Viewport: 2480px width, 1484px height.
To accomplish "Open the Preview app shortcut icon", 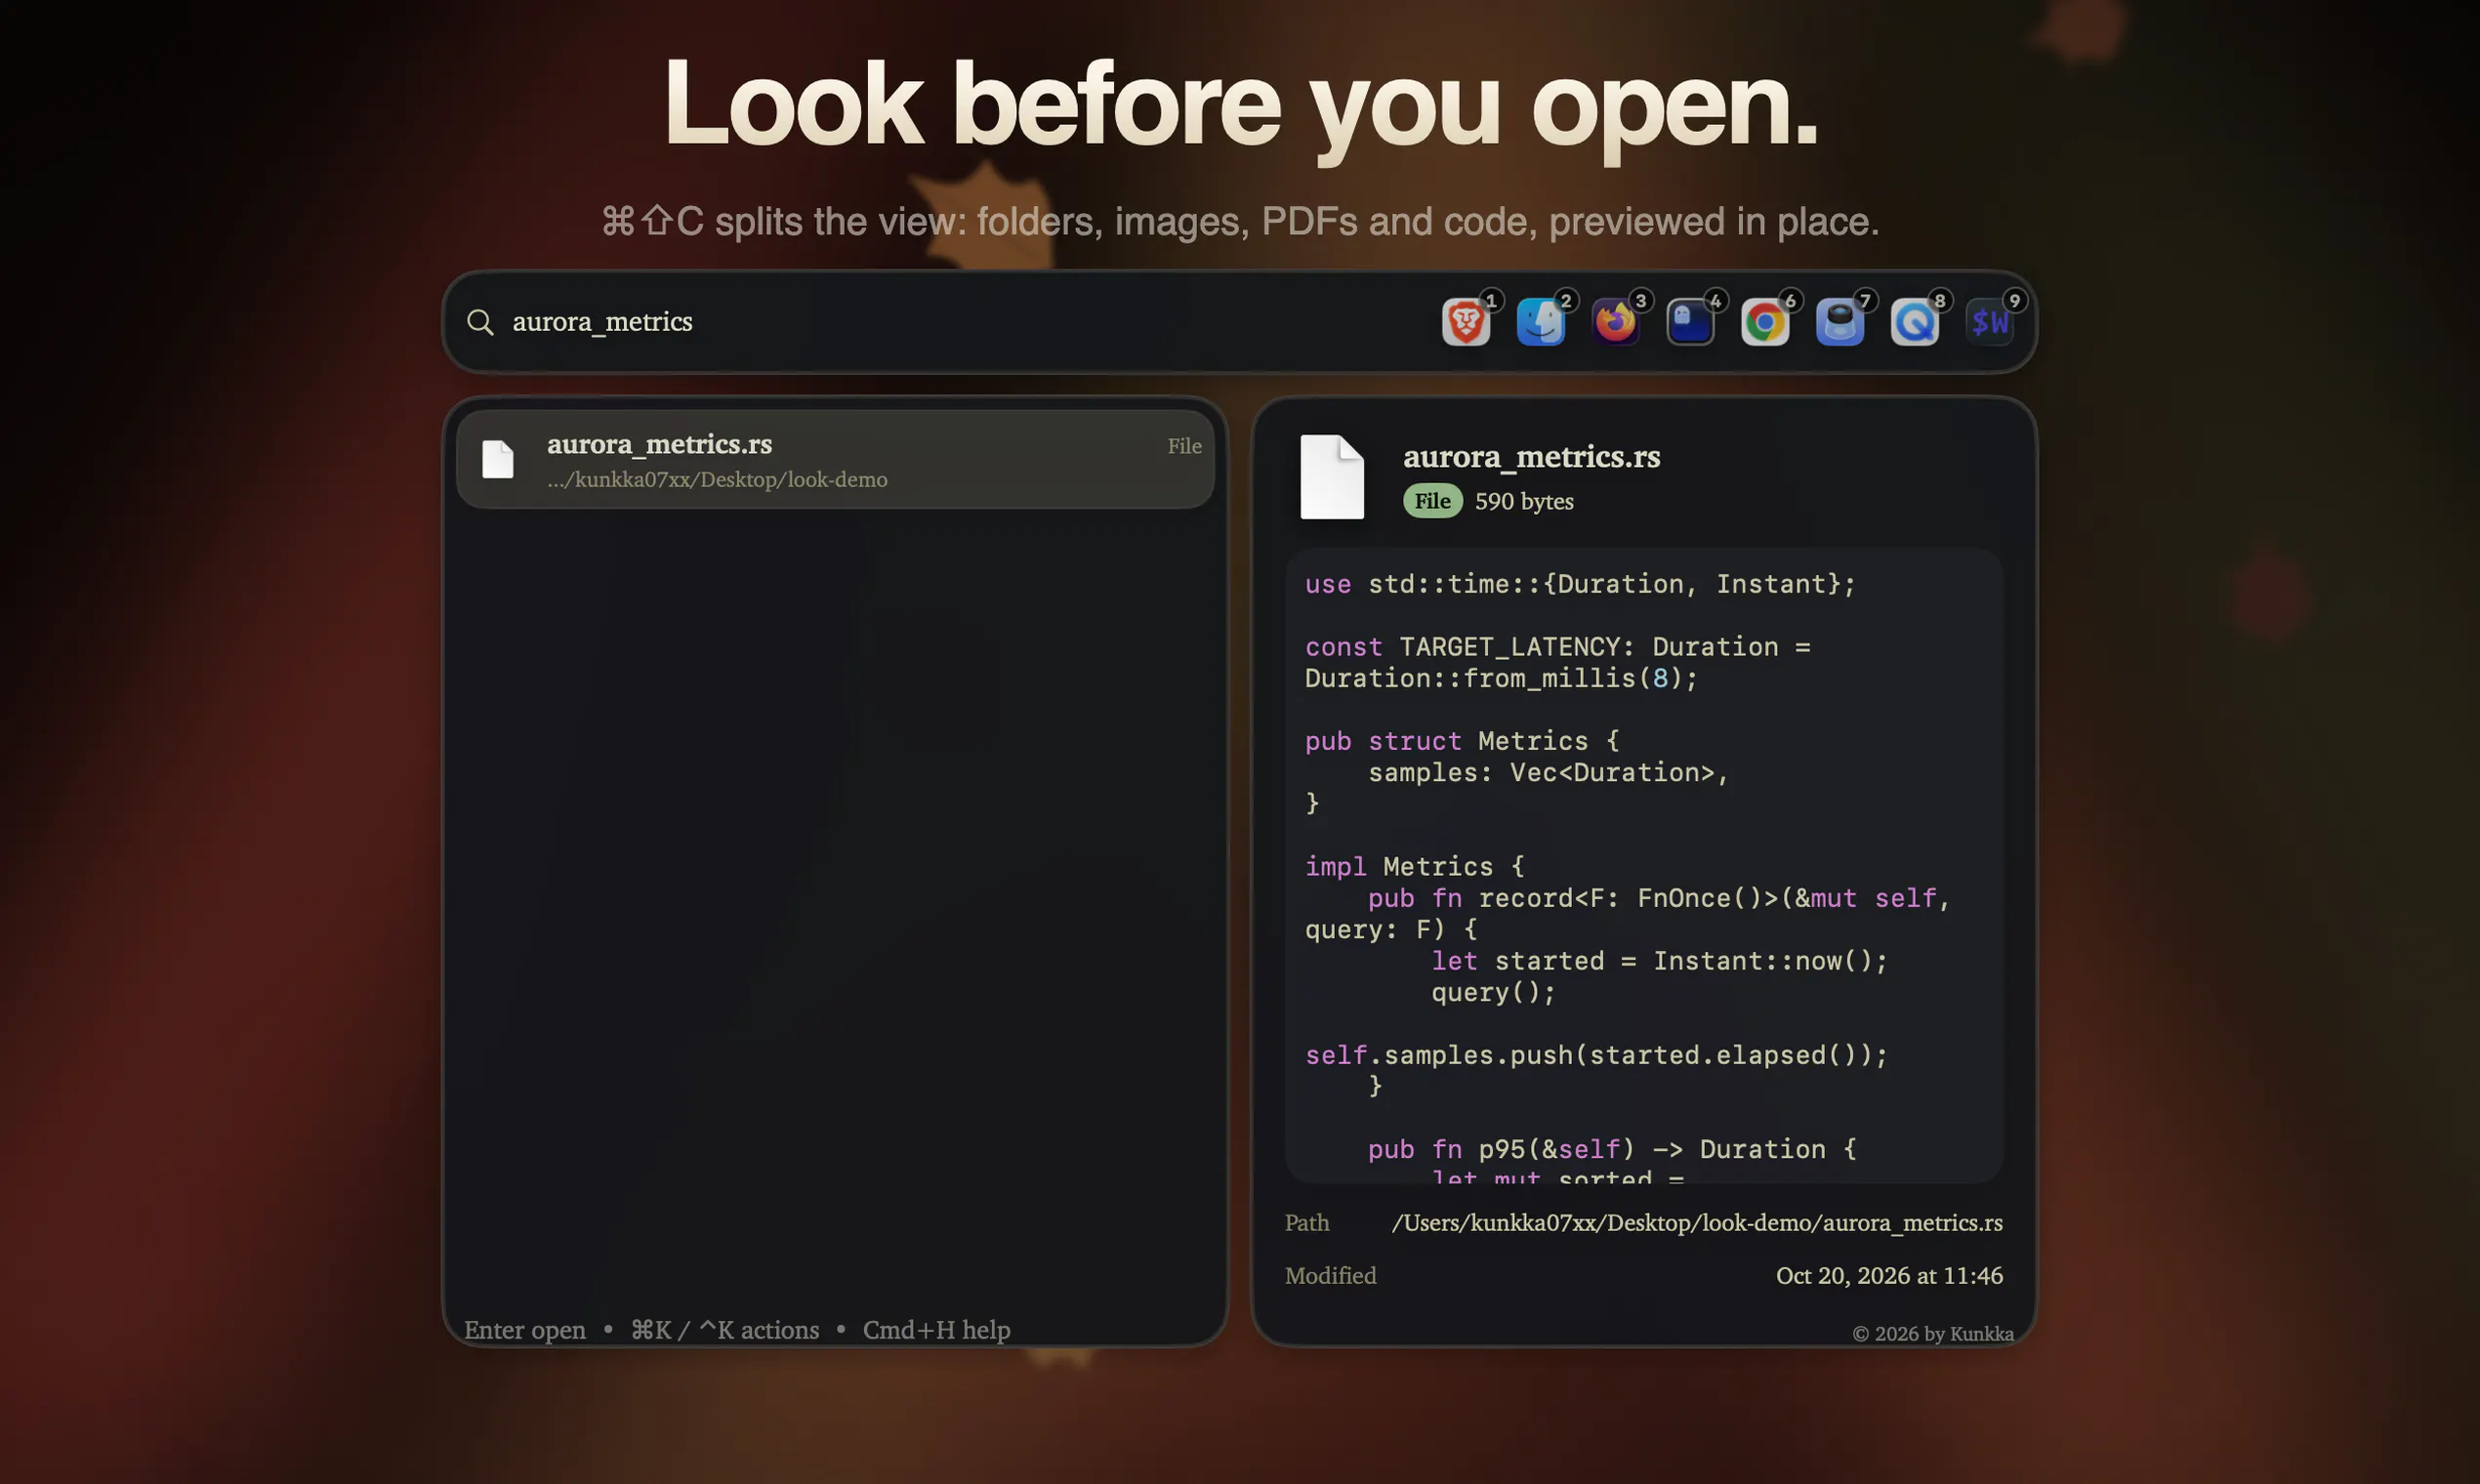I will [1840, 322].
